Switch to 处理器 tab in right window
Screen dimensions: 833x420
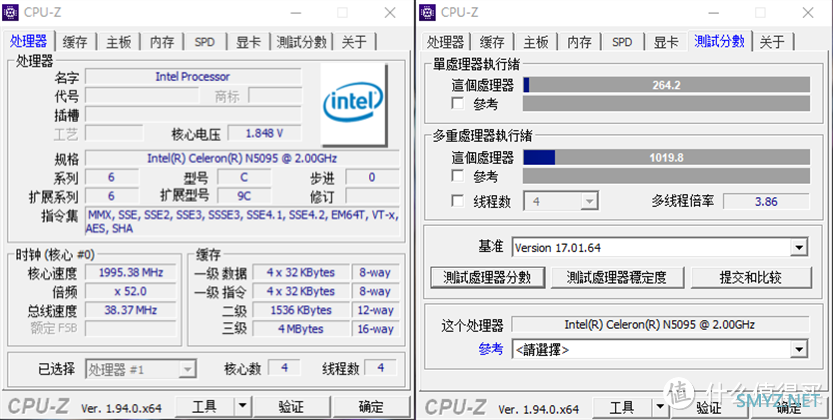445,42
